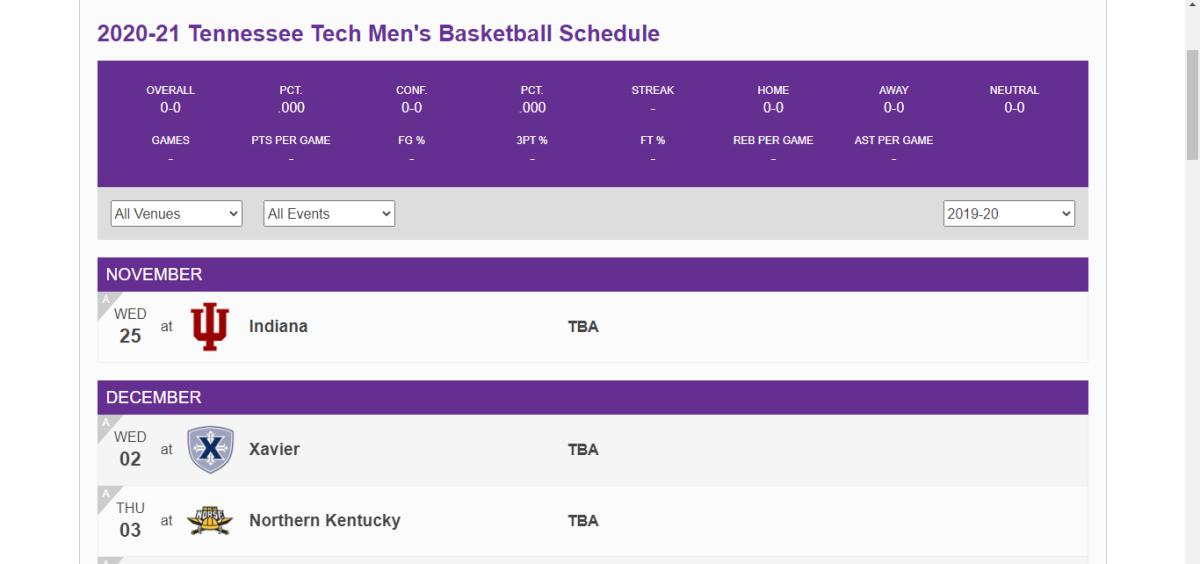
Task: Click the Northern Kentucky Norse logo
Action: pos(210,521)
